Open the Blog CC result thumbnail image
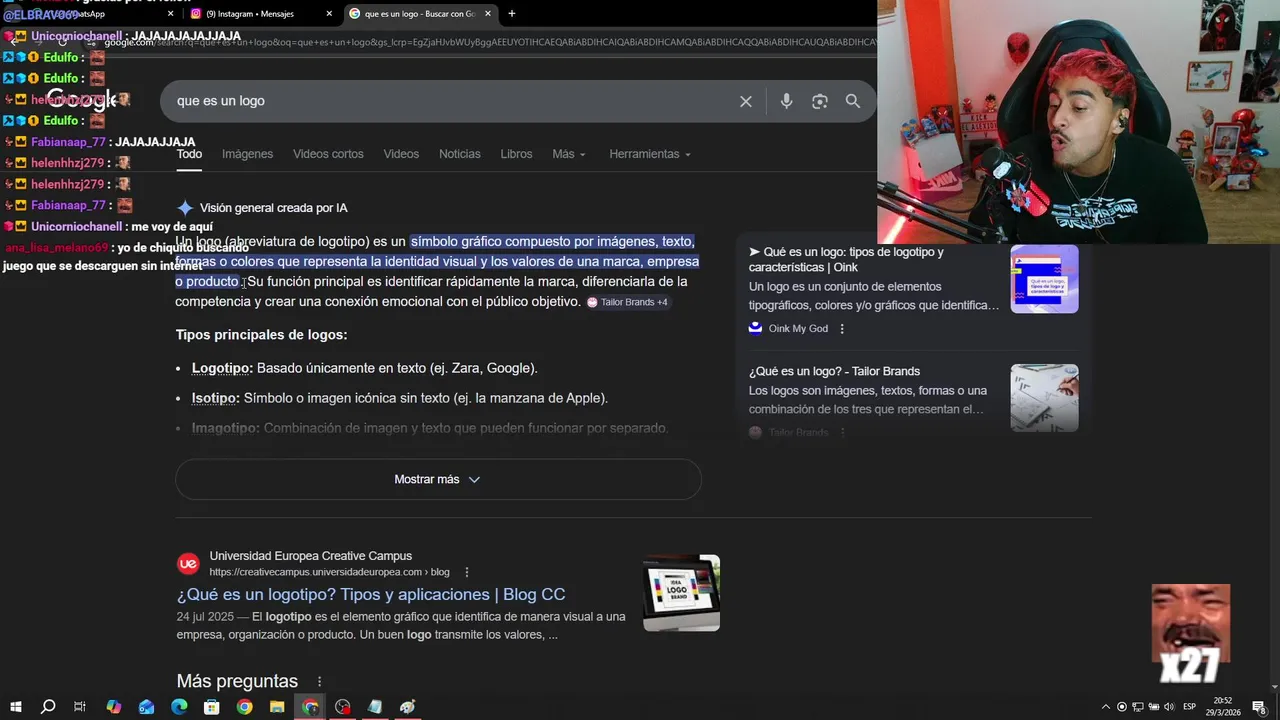This screenshot has width=1280, height=720. point(681,593)
